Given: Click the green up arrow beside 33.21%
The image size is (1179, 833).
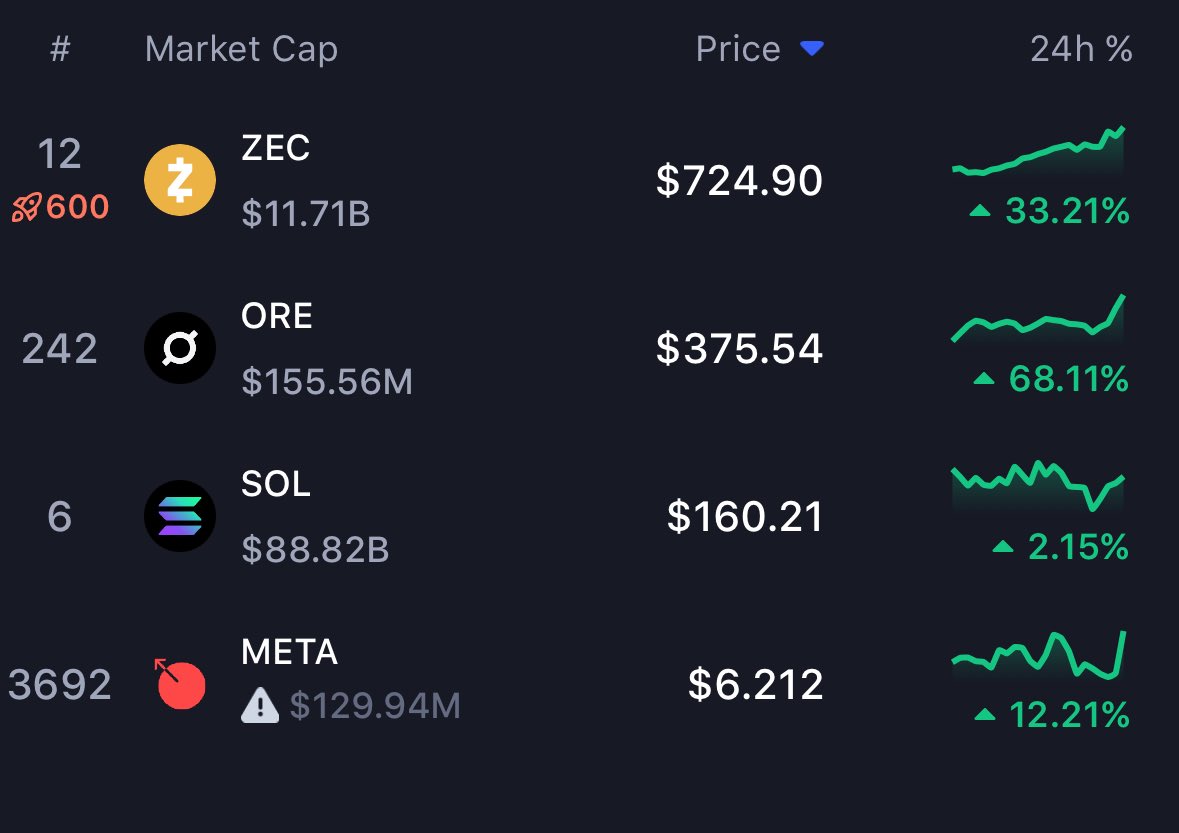Looking at the screenshot, I should (982, 211).
